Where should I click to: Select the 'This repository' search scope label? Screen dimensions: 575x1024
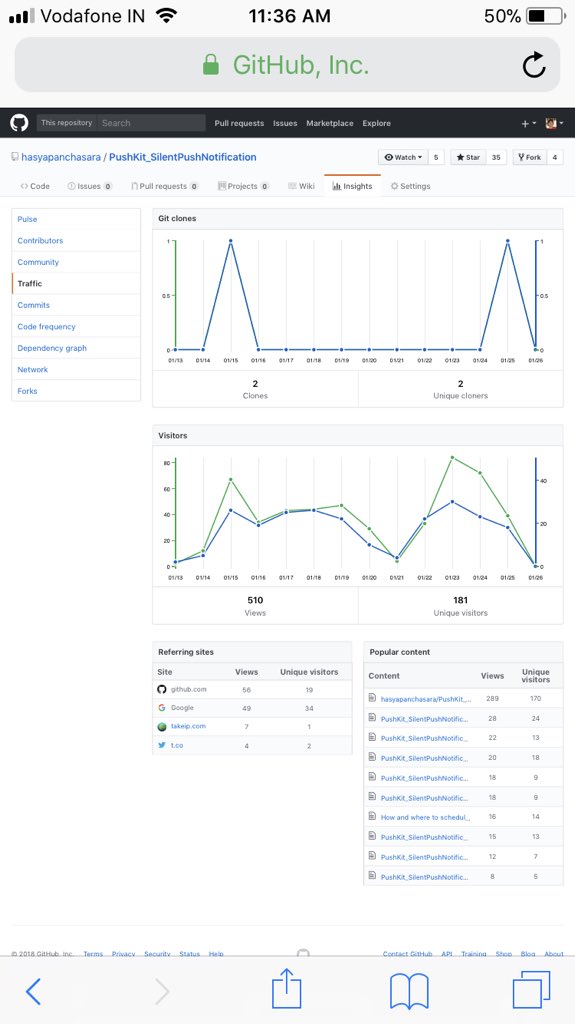pos(67,123)
